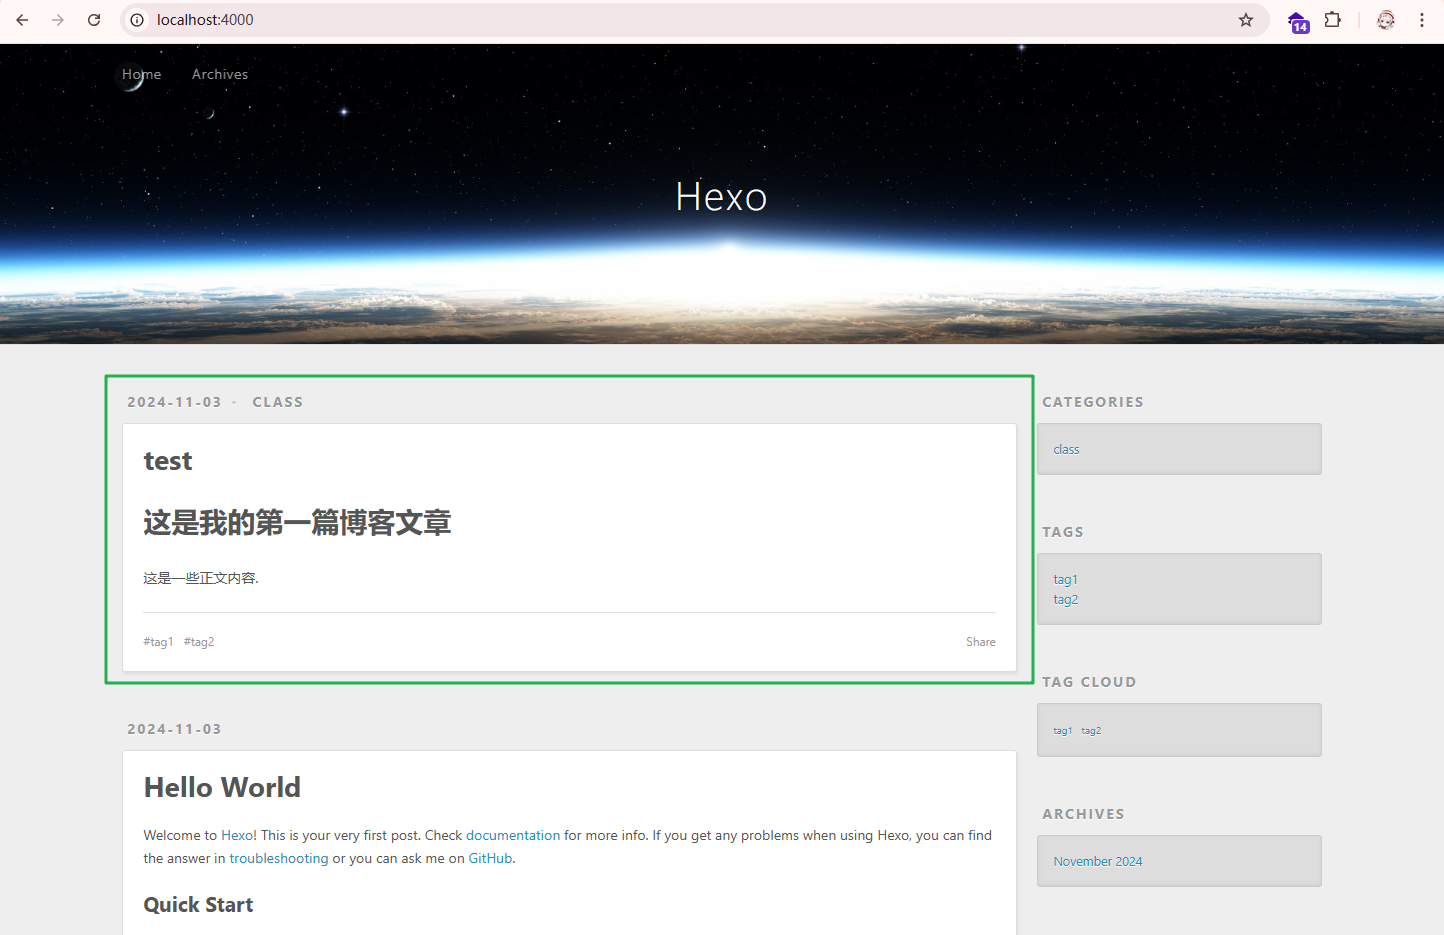Open the profile avatar menu

(x=1386, y=20)
